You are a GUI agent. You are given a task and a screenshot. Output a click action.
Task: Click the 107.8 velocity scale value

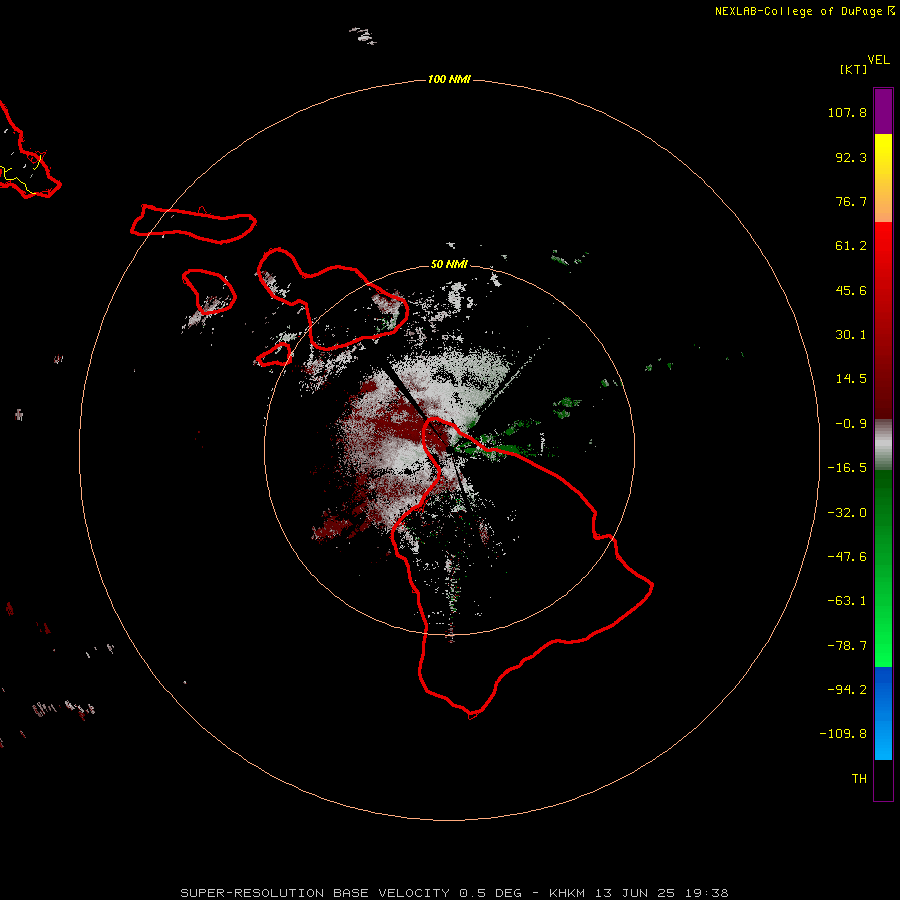coord(847,112)
